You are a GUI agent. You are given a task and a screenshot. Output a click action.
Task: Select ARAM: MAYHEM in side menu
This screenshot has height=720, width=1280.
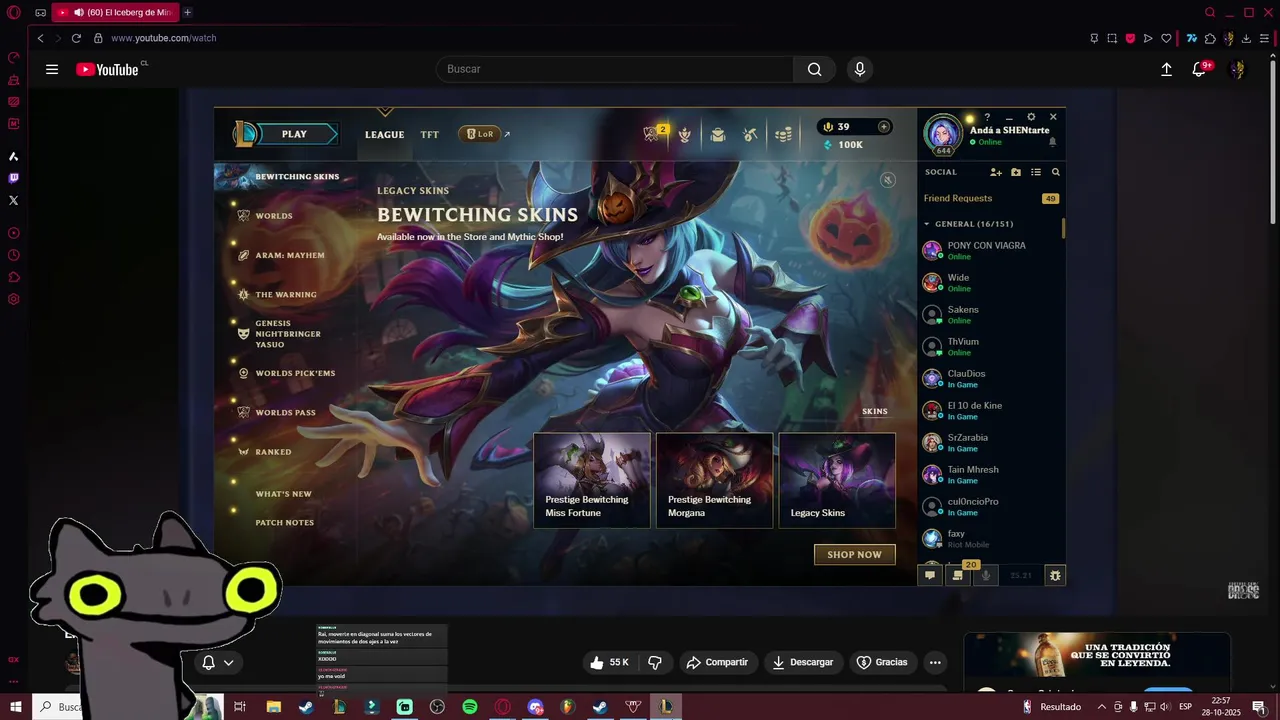pos(290,255)
